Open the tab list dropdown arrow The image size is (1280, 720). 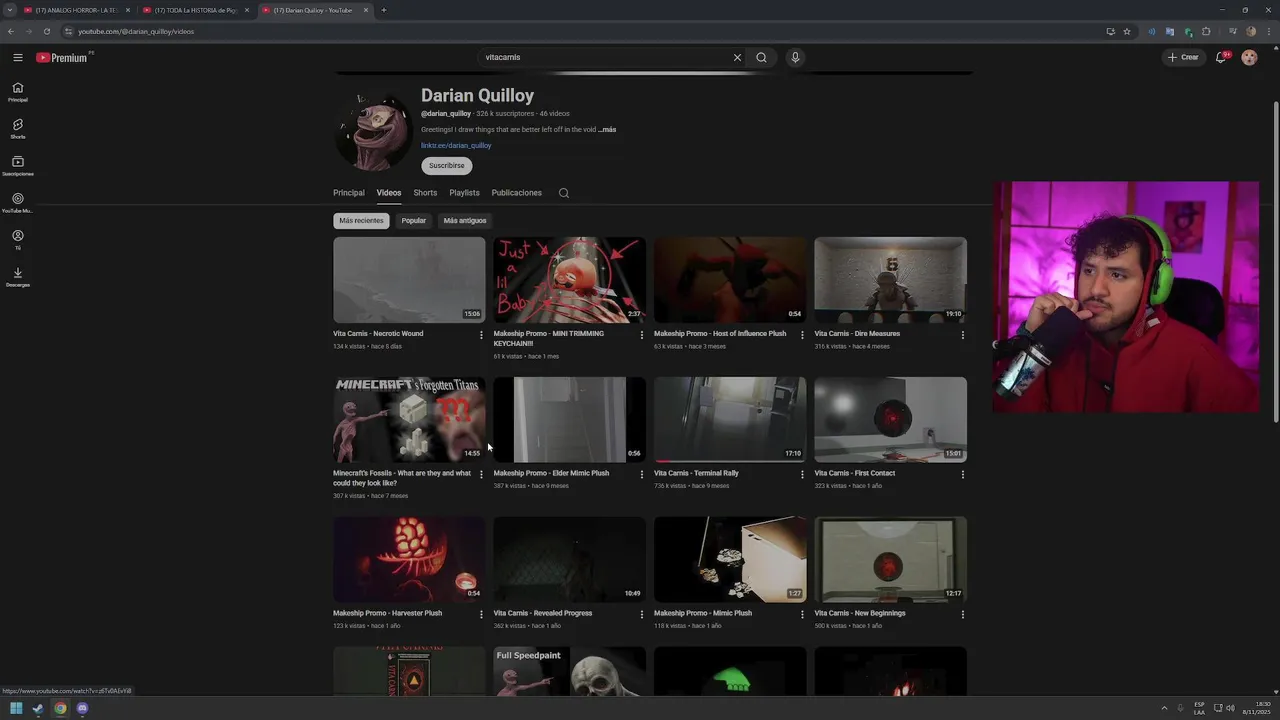point(9,10)
